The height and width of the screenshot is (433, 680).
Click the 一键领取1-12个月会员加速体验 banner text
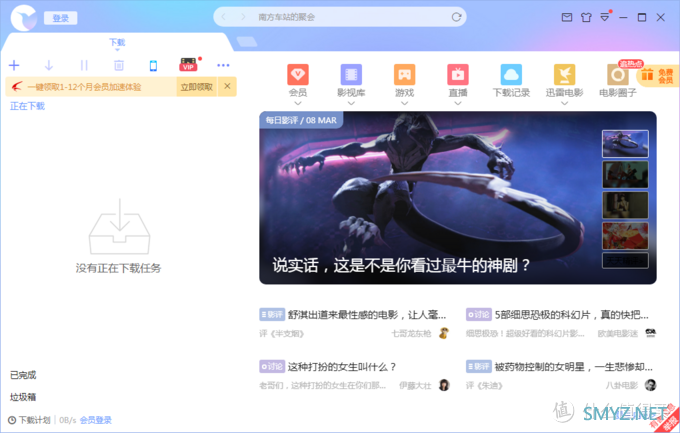[84, 87]
